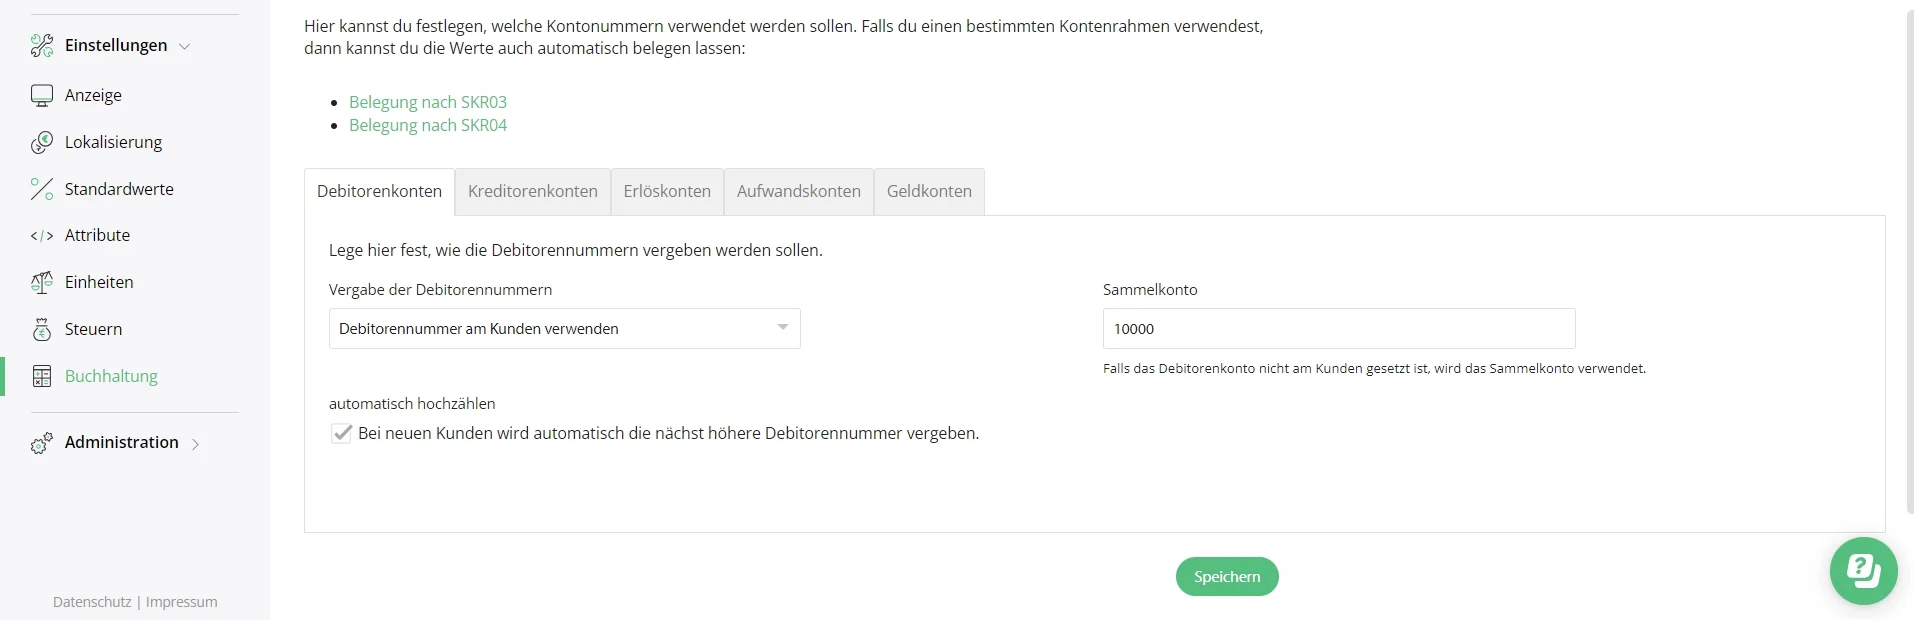Open the Anzeige settings page
Image resolution: width=1914 pixels, height=620 pixels.
(x=93, y=95)
